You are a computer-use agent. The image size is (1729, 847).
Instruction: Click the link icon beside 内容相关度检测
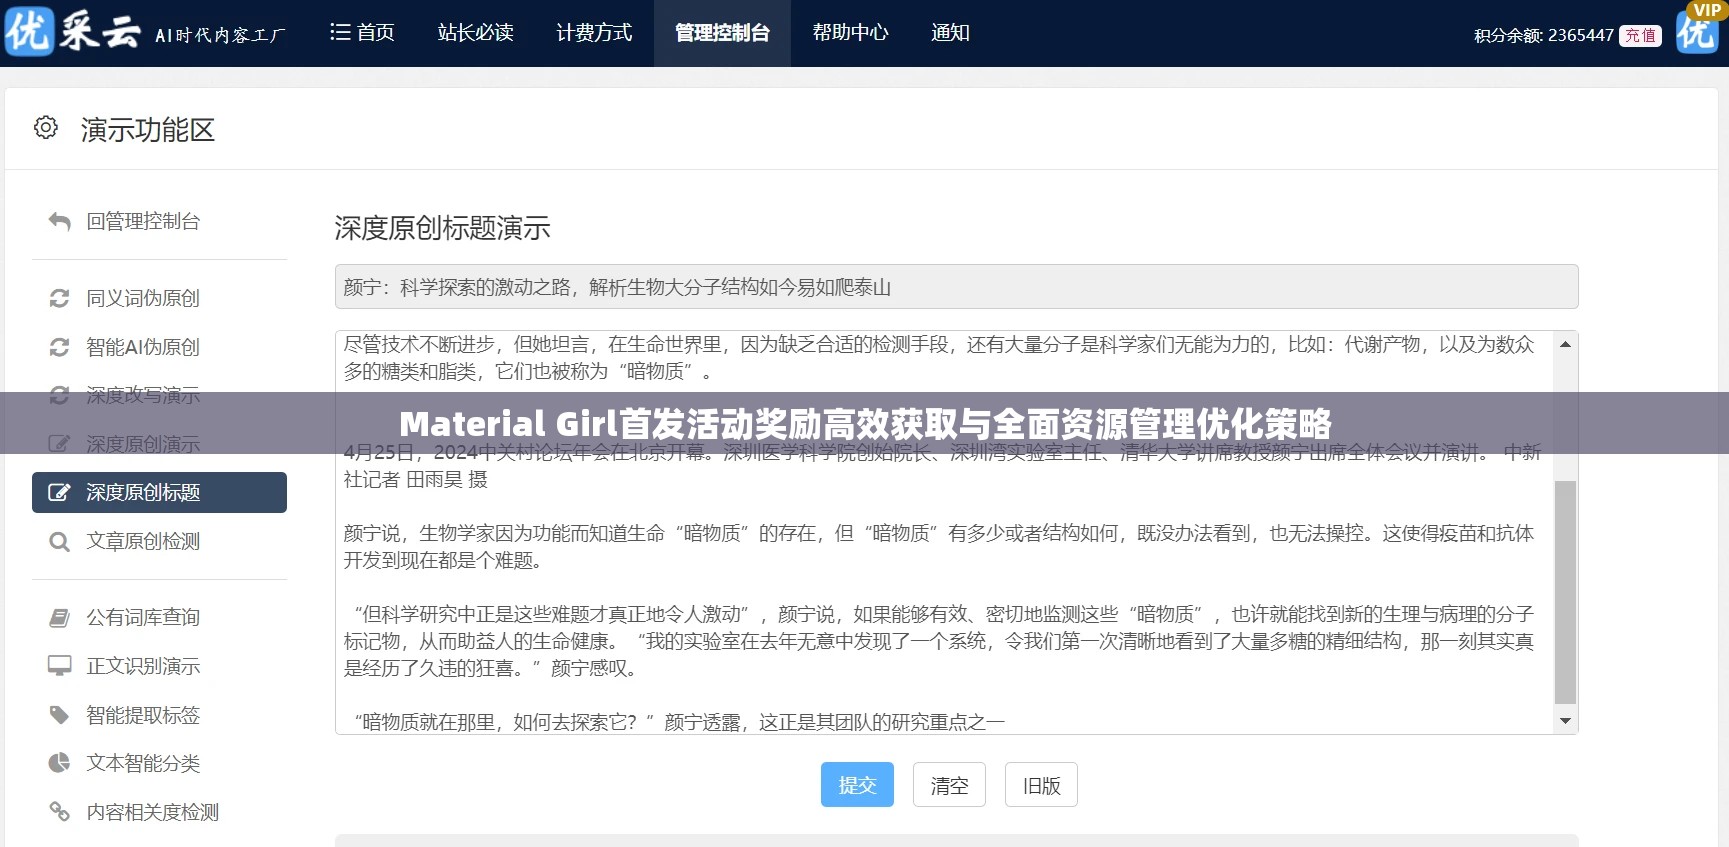pos(60,812)
